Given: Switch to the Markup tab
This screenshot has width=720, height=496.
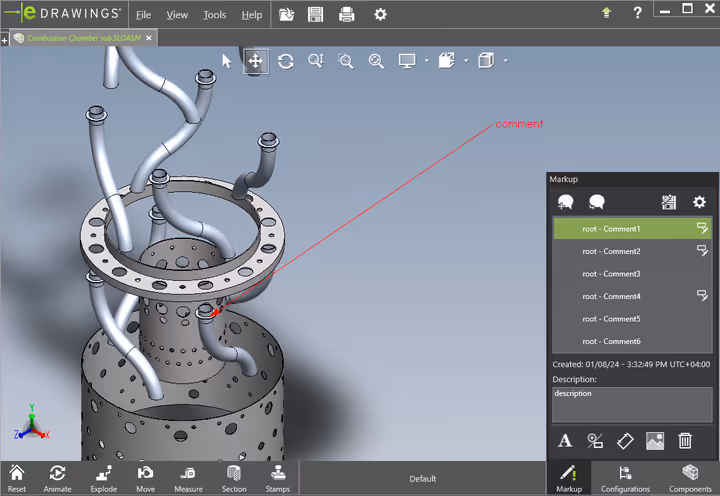Looking at the screenshot, I should (x=569, y=479).
